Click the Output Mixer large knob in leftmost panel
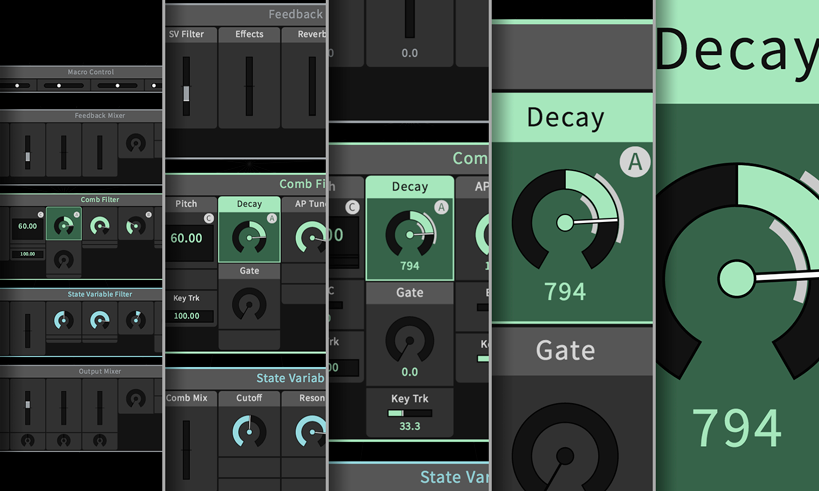This screenshot has width=819, height=491. pos(136,399)
